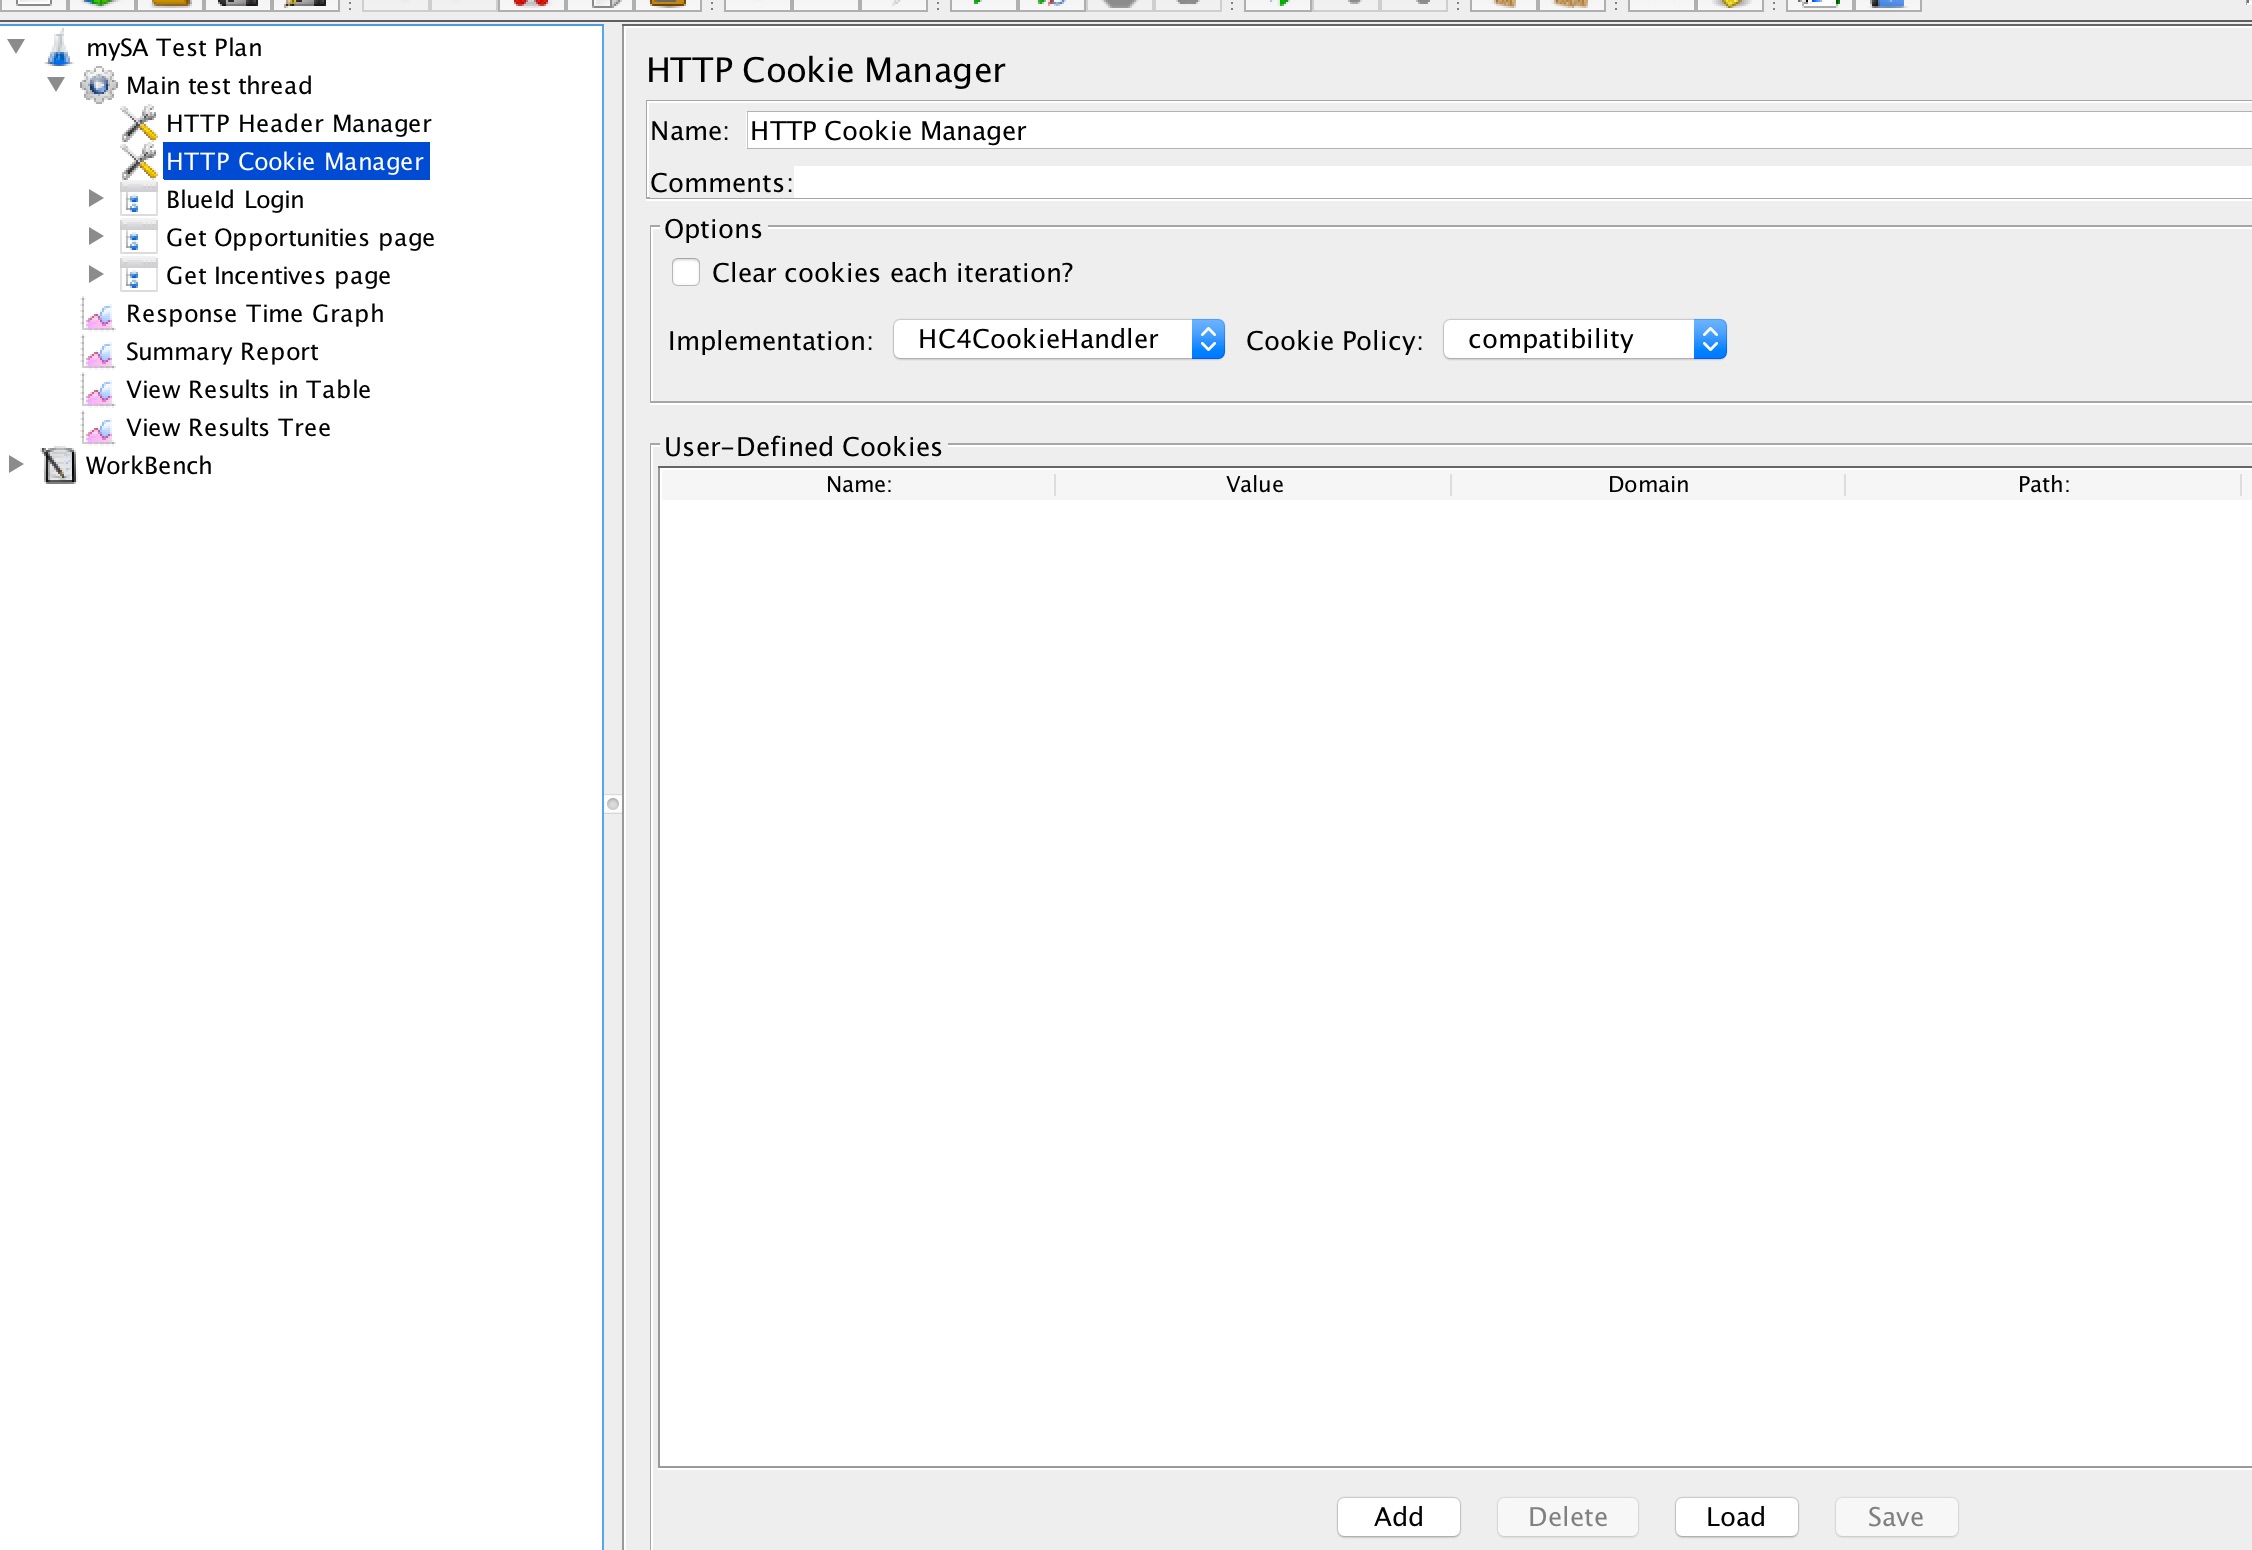This screenshot has width=2252, height=1550.
Task: Click the Add button to add a cookie
Action: 1397,1516
